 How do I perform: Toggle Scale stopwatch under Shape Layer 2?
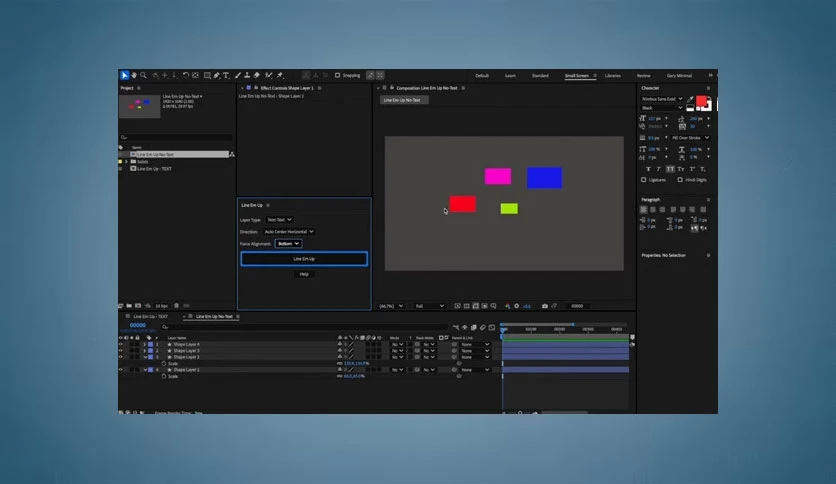(164, 364)
